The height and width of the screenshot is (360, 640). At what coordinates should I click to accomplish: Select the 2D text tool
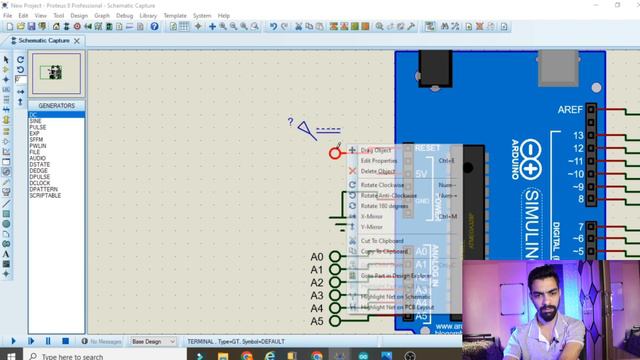(6, 254)
